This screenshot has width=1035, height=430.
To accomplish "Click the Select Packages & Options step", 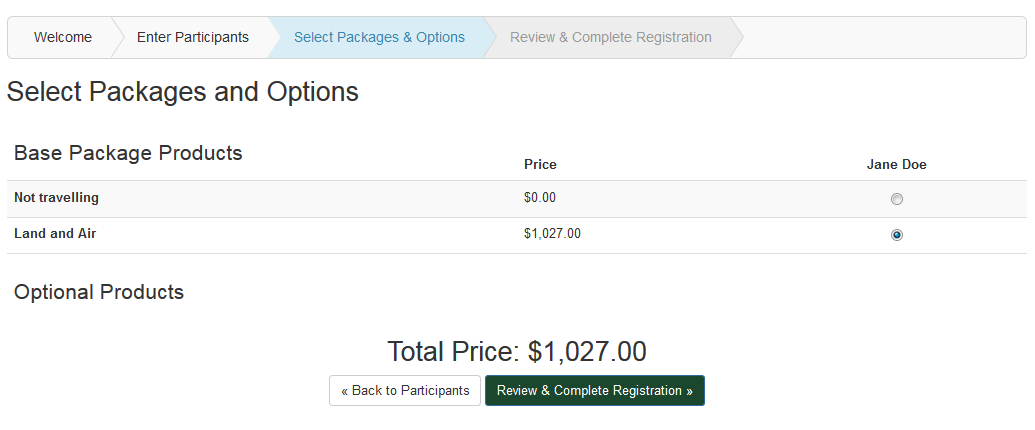I will [379, 38].
